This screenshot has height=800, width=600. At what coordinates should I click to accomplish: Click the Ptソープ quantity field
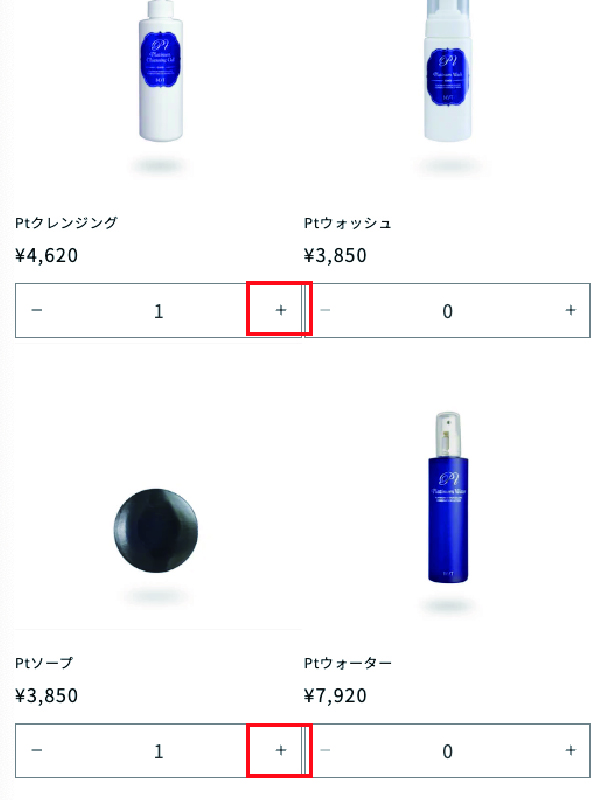point(159,751)
